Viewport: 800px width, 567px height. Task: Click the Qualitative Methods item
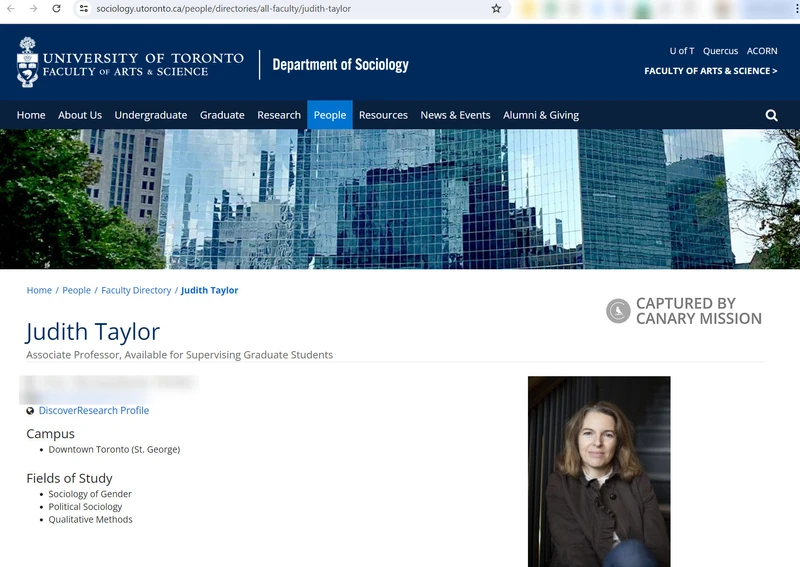tap(90, 520)
